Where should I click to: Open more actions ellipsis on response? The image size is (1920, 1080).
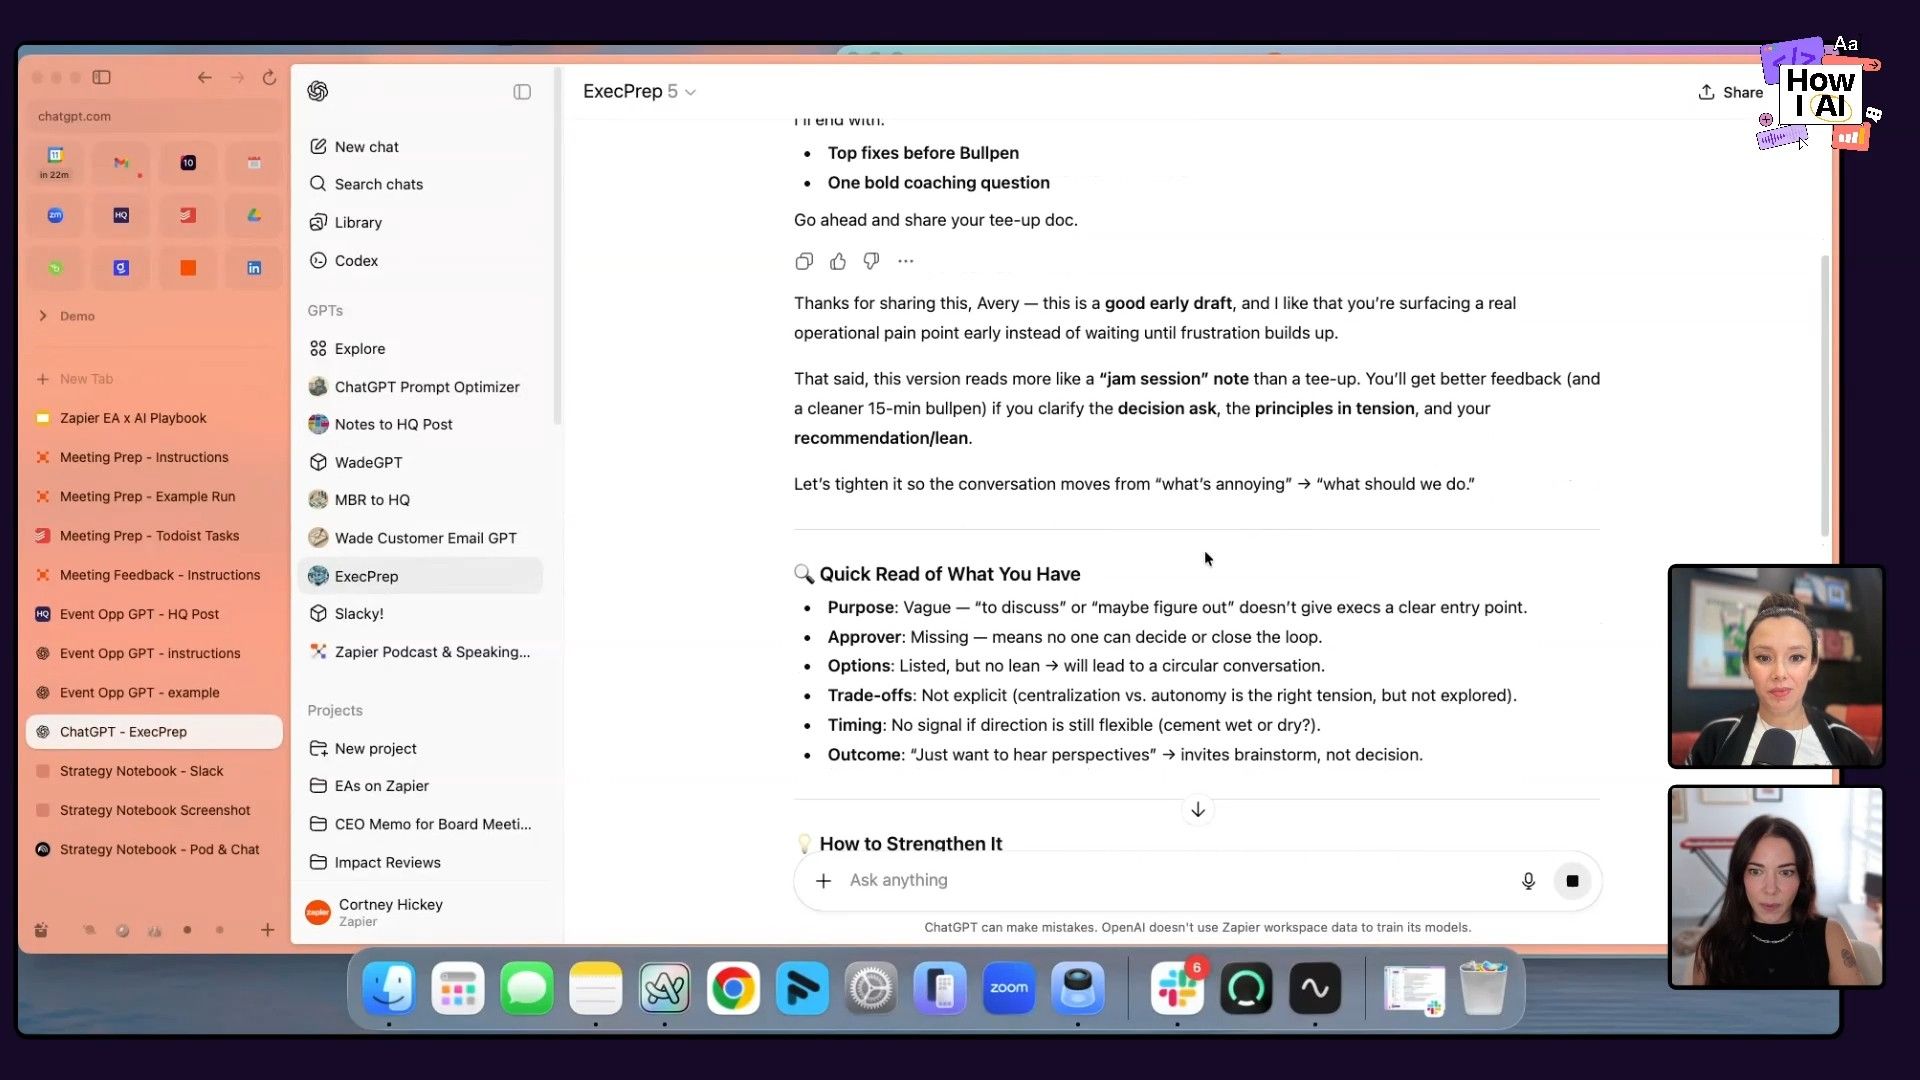tap(906, 261)
